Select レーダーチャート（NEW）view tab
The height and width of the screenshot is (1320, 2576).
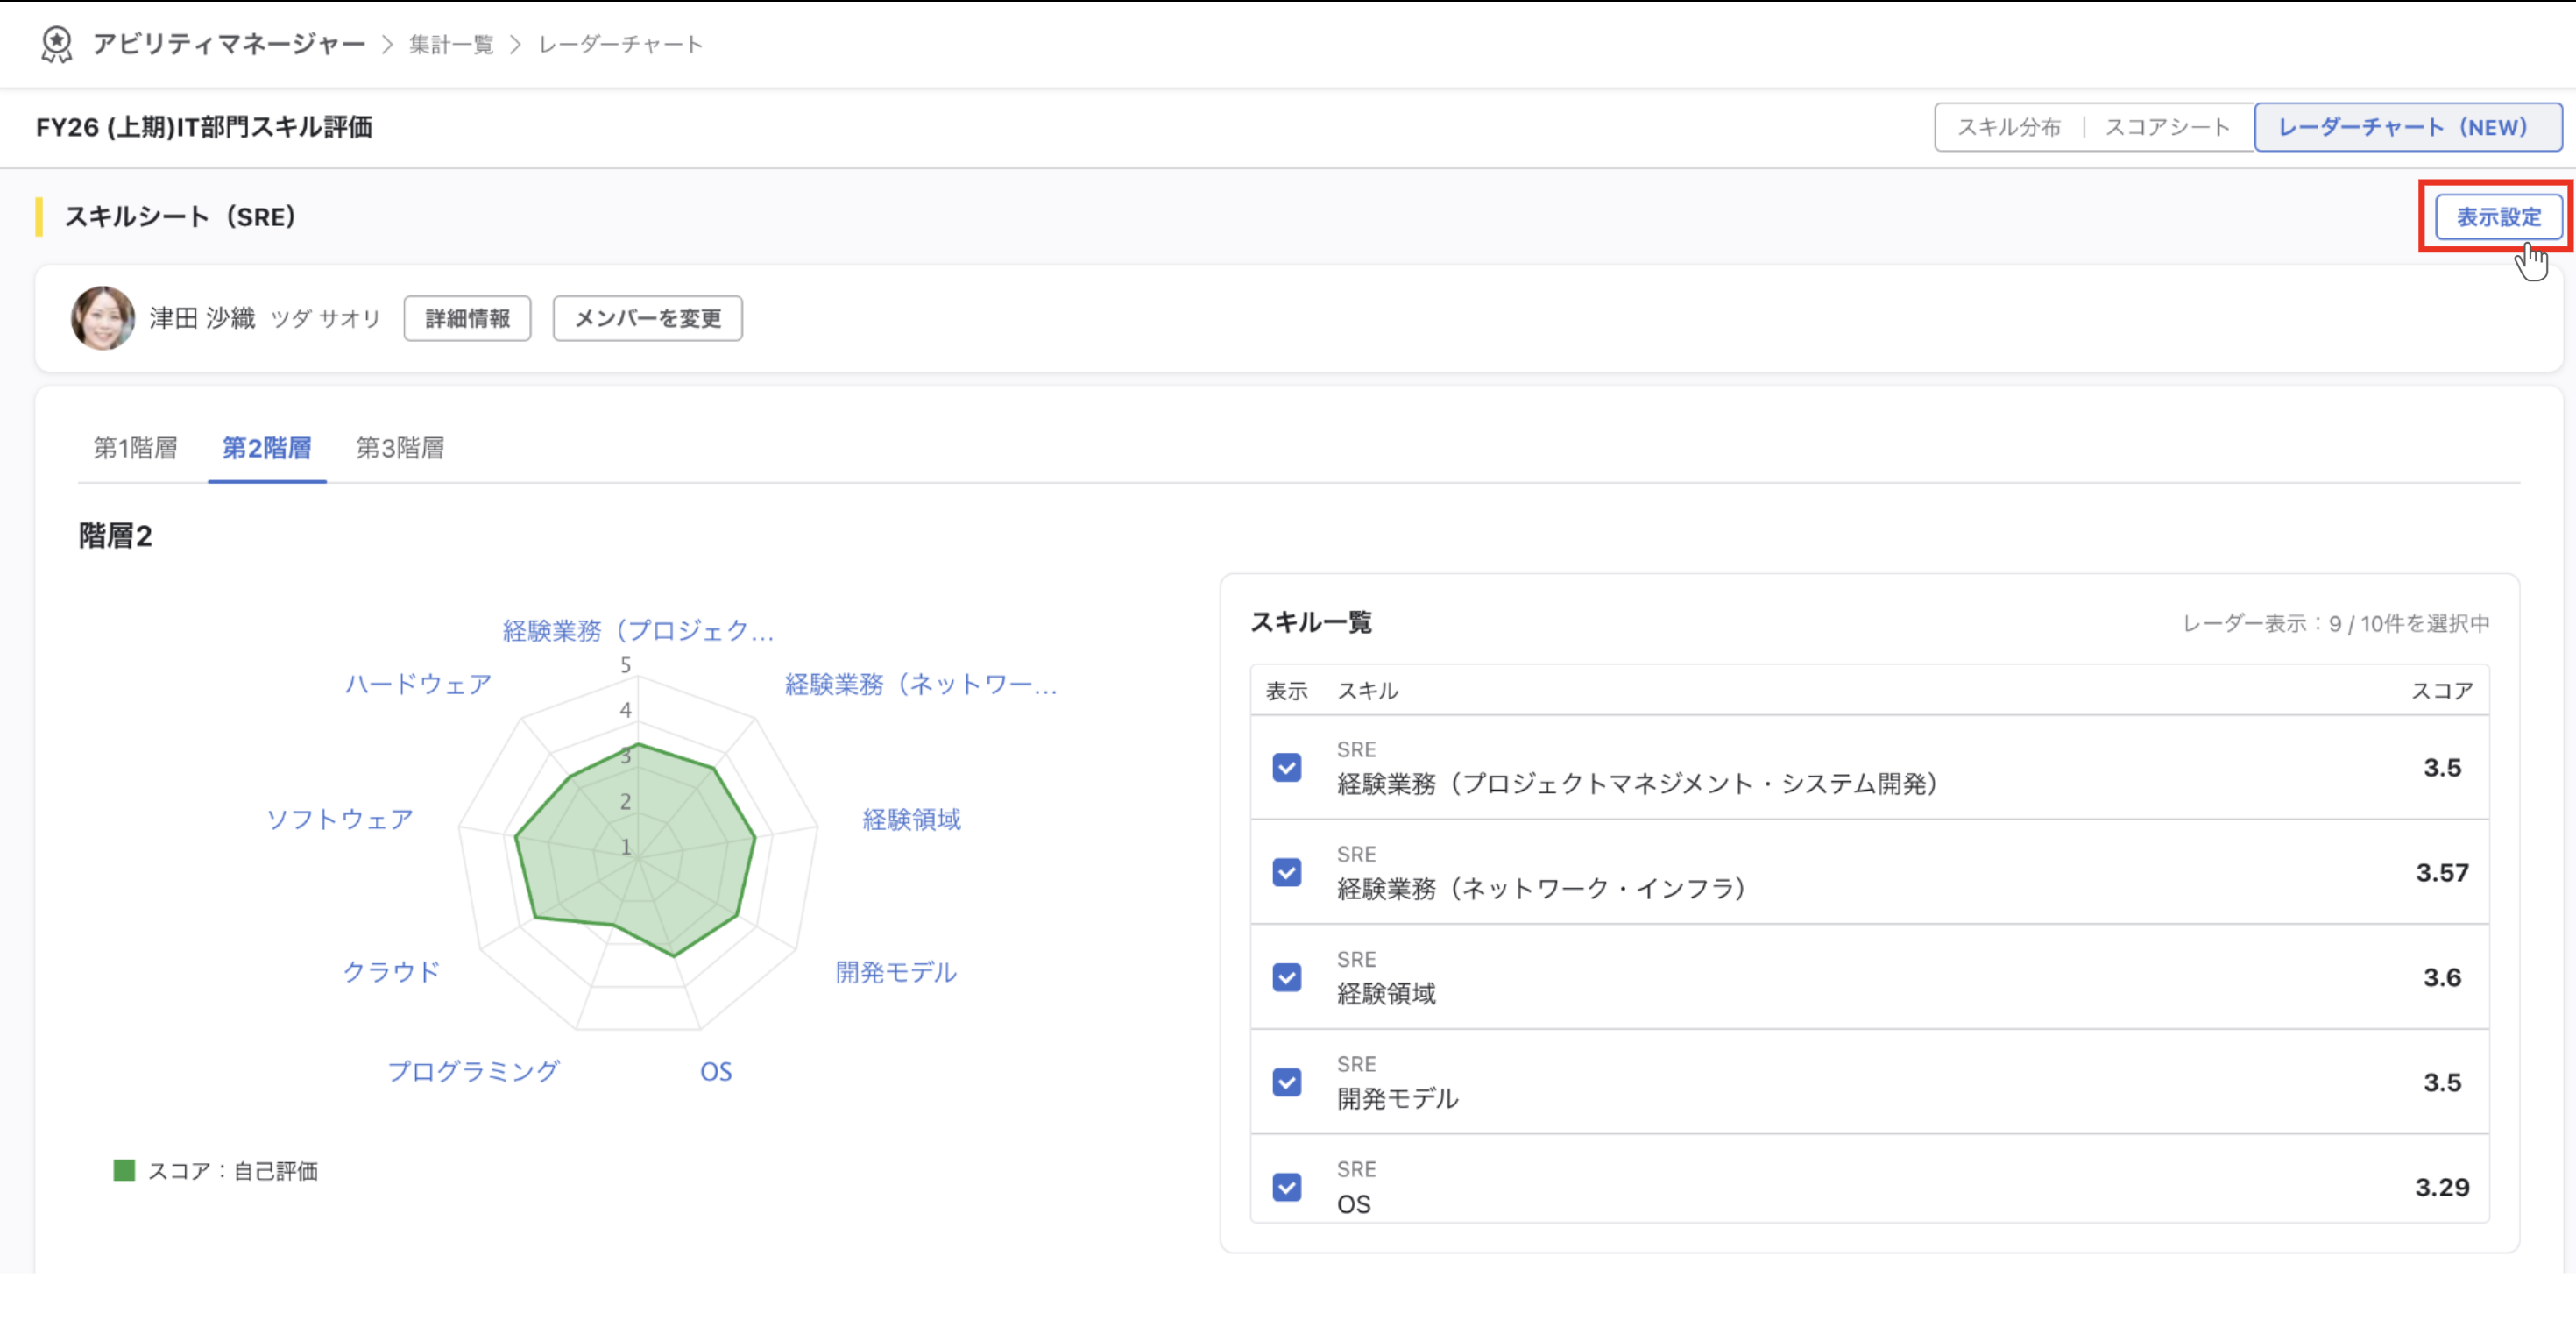click(2407, 127)
